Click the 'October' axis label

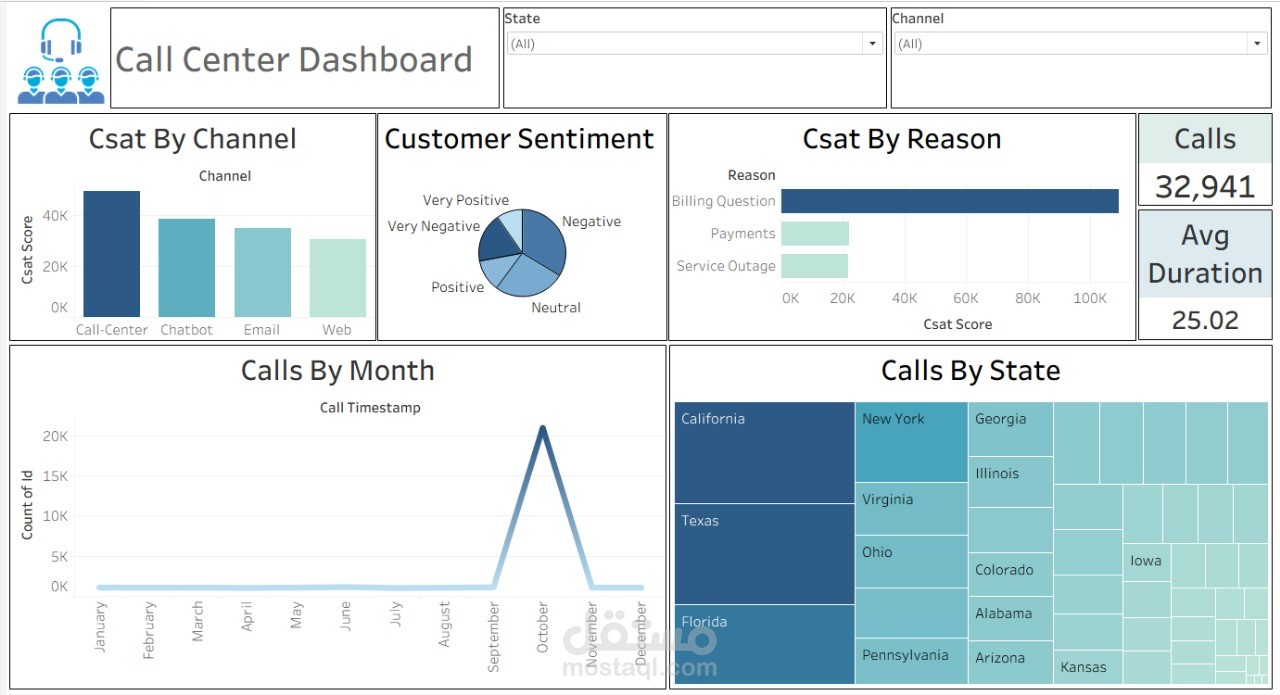[x=542, y=628]
